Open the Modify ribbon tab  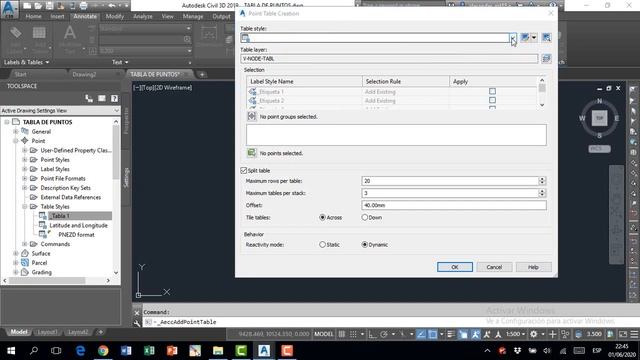[x=115, y=16]
